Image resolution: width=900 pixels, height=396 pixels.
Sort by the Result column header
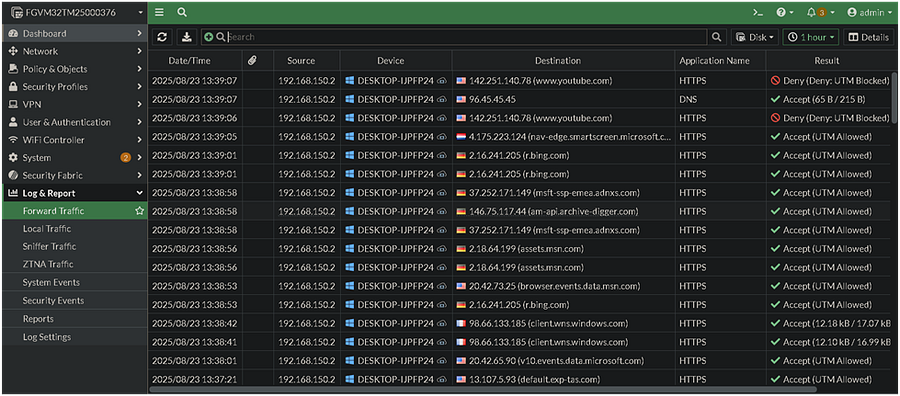coord(827,61)
